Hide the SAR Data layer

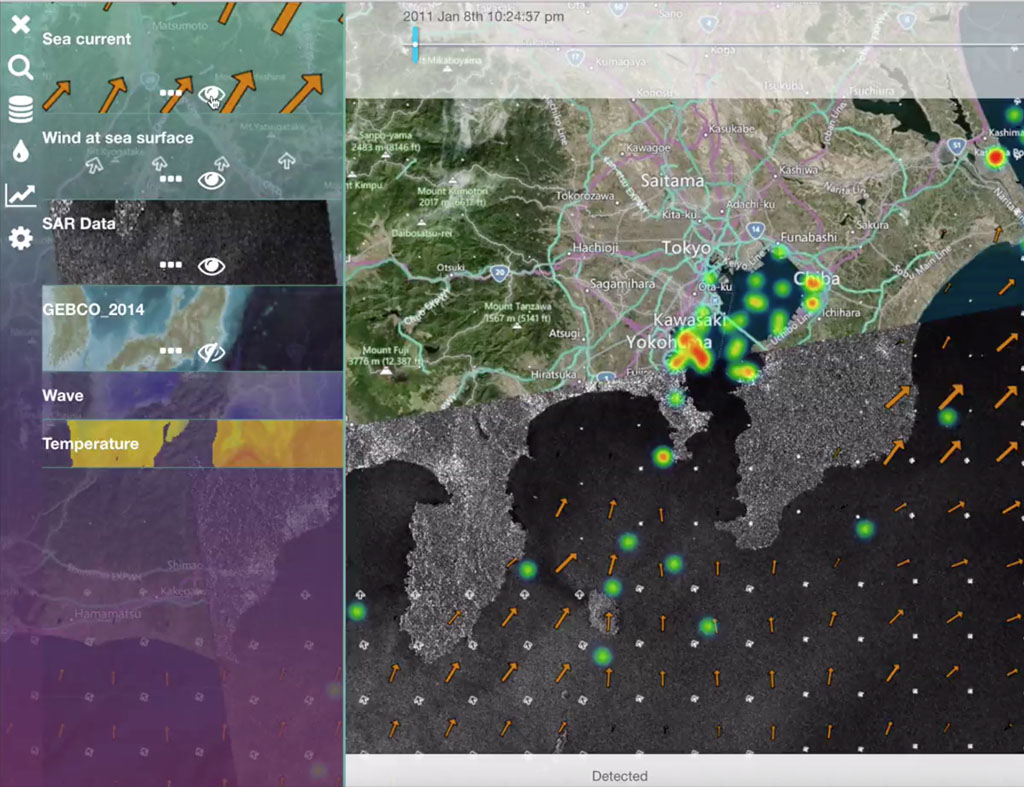pyautogui.click(x=211, y=266)
